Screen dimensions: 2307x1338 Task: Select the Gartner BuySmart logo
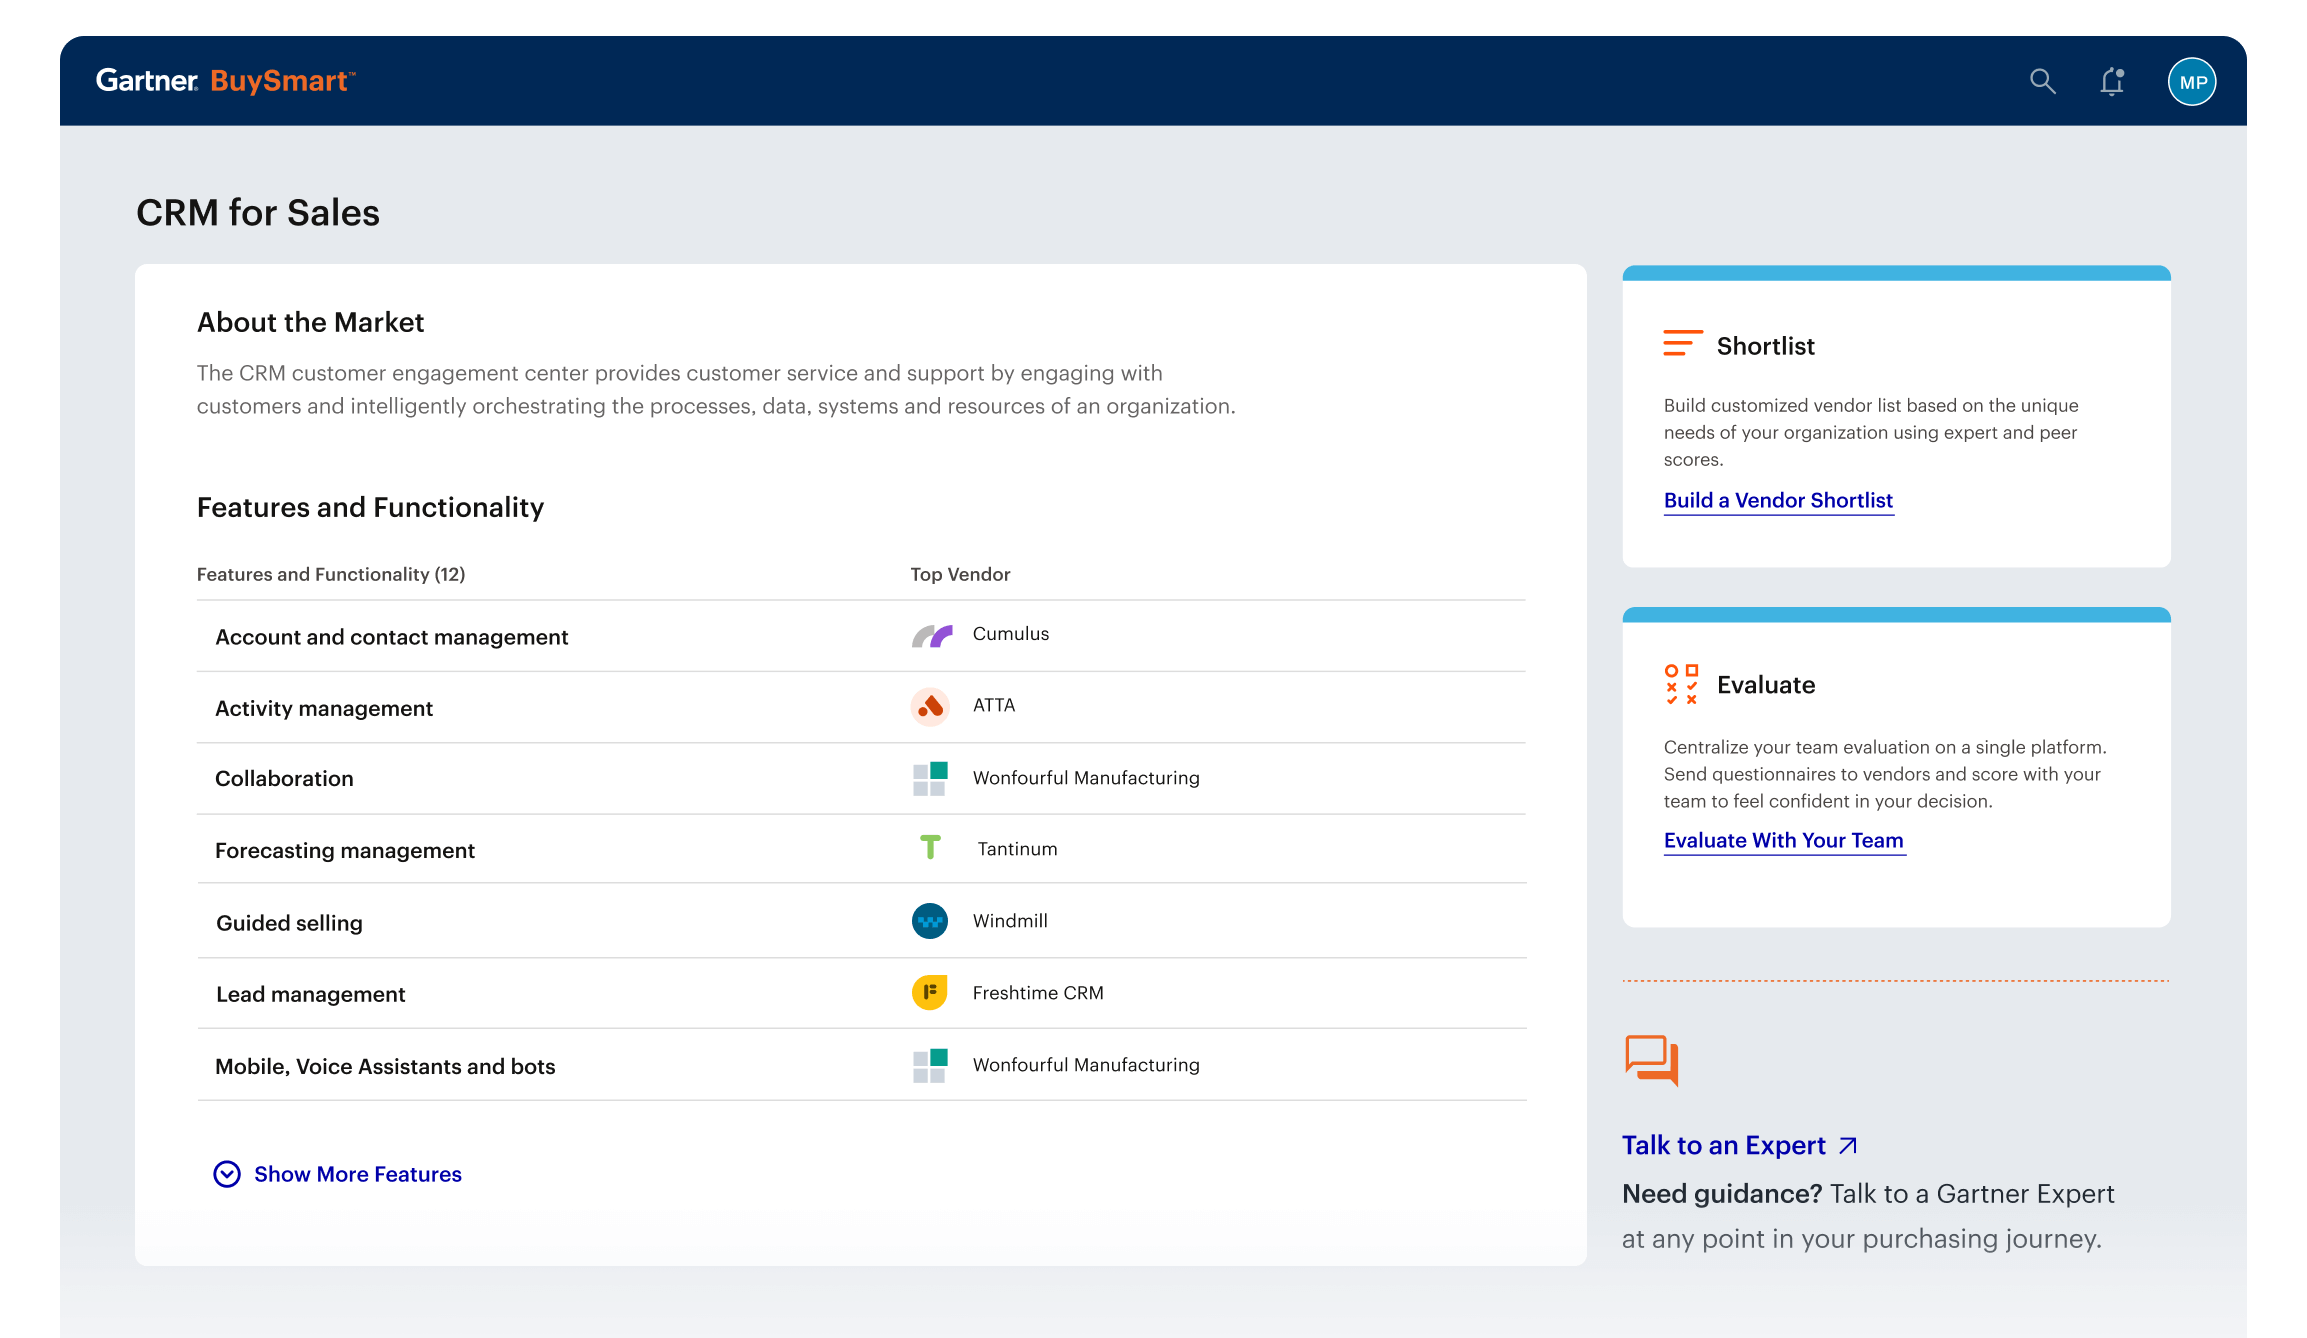(x=225, y=81)
